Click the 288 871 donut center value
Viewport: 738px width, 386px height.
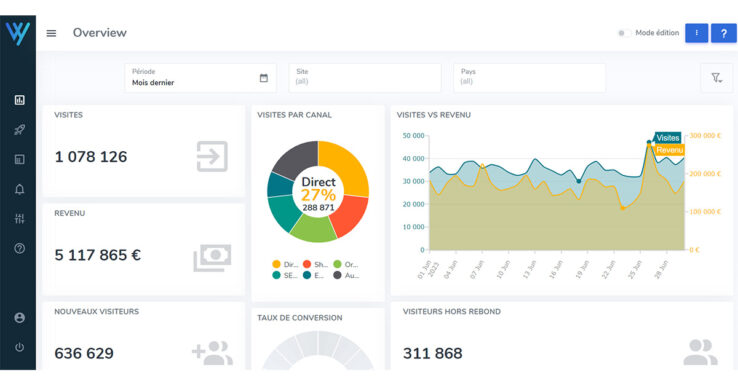318,208
